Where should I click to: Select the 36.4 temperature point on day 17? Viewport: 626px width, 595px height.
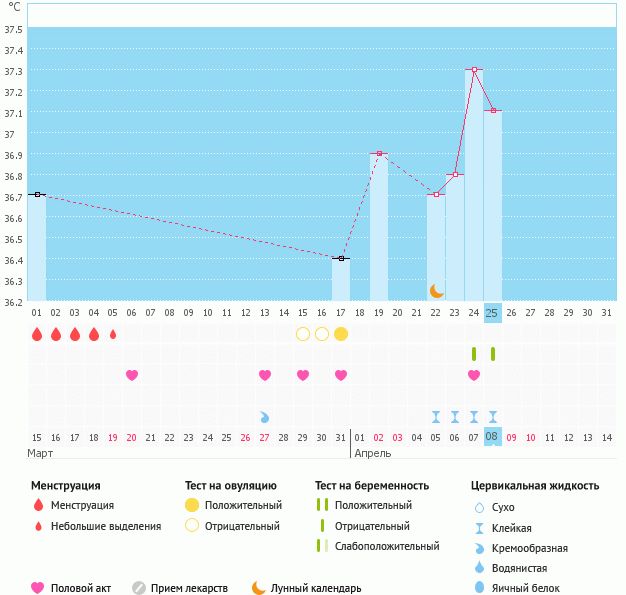pyautogui.click(x=341, y=258)
